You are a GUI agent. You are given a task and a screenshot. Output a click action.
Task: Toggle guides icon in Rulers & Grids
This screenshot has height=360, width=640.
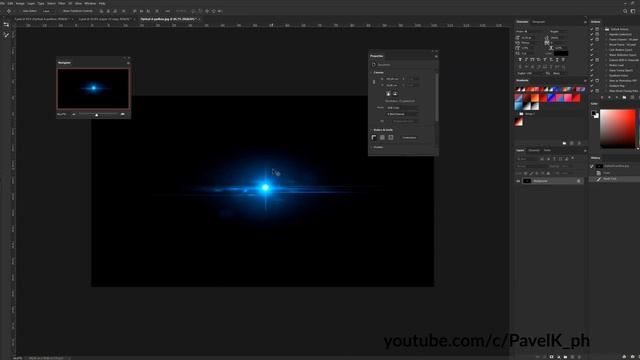391,138
